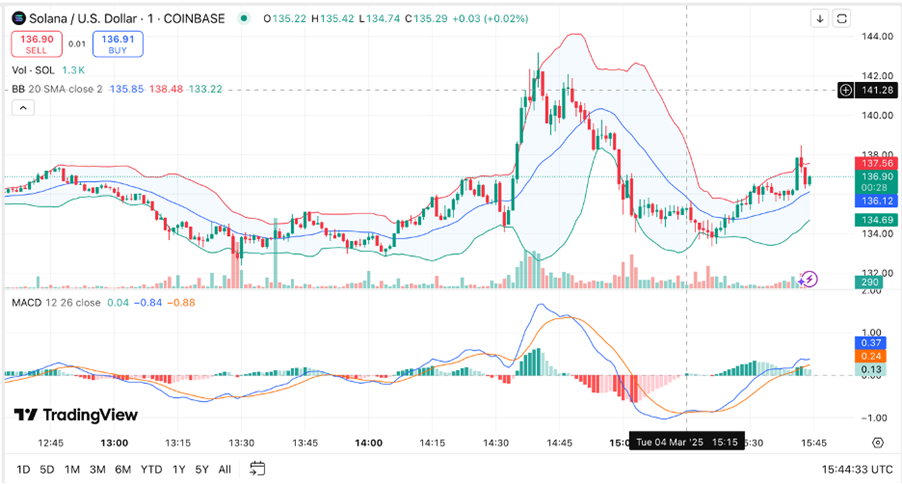
Task: Open time axis settings gear icon
Action: click(x=877, y=441)
